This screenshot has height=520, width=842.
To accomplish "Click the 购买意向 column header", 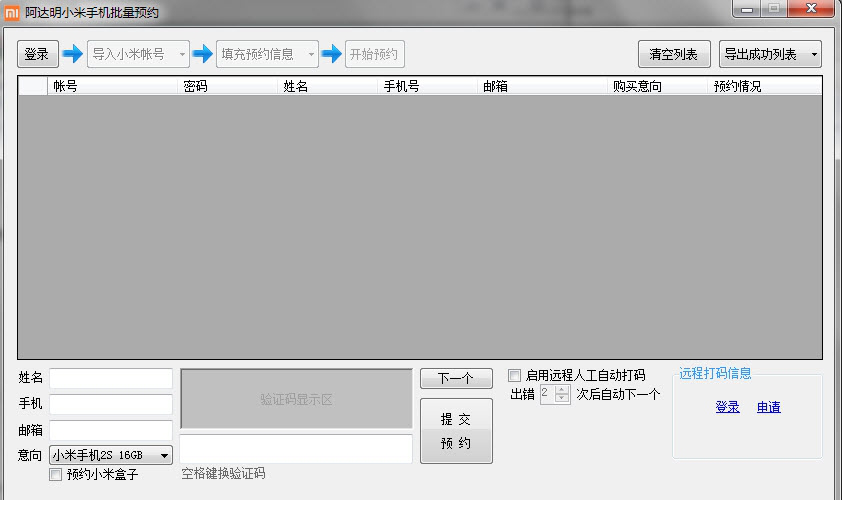I will pyautogui.click(x=657, y=86).
